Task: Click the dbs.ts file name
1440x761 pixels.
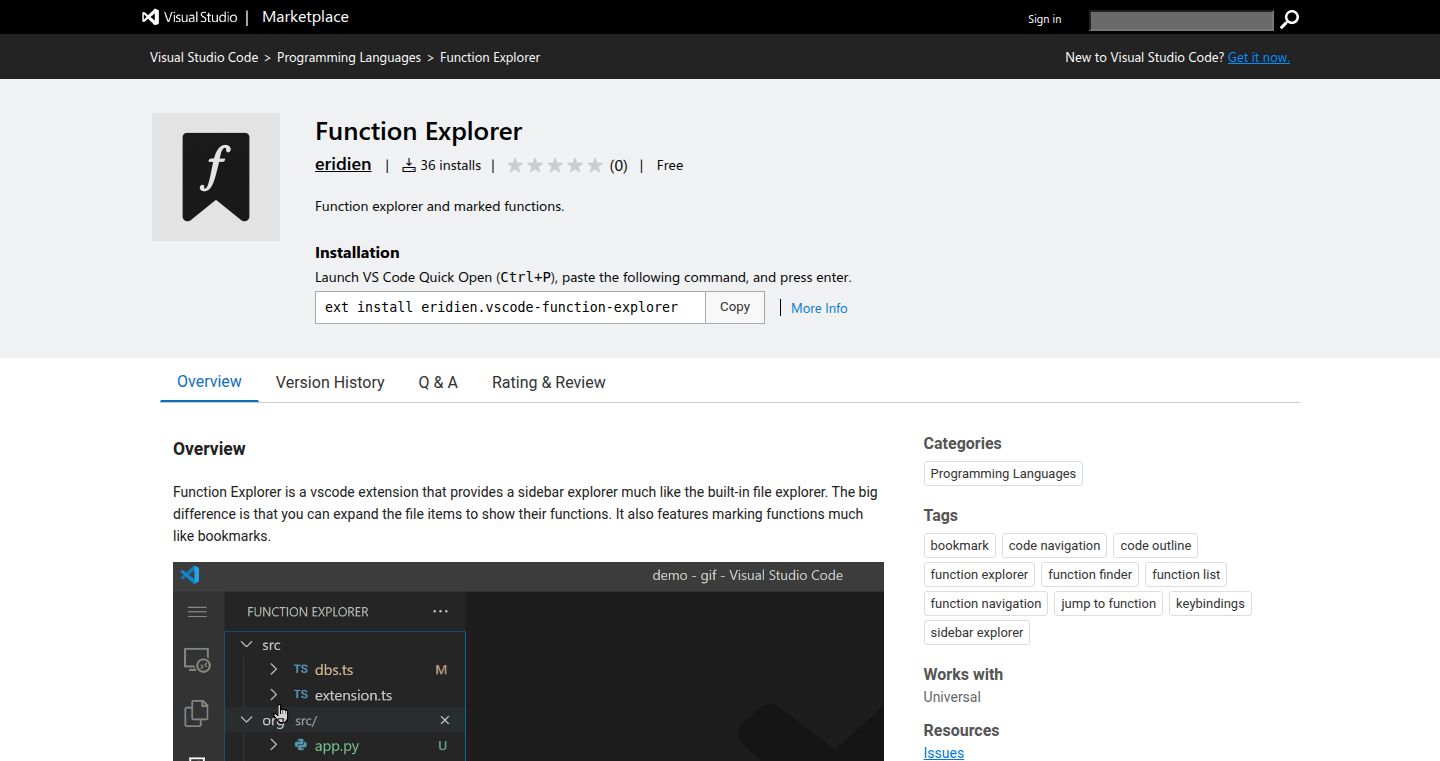Action: click(334, 669)
